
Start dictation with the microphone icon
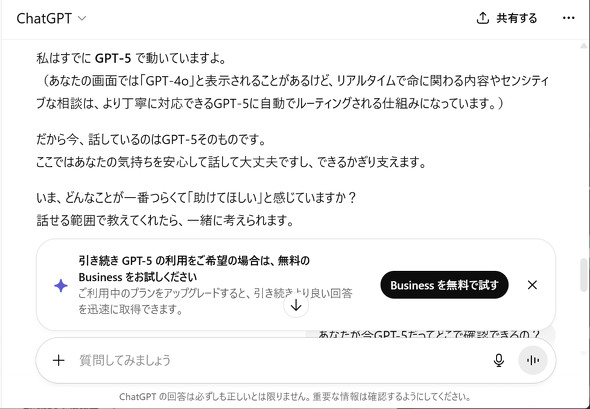pyautogui.click(x=499, y=360)
